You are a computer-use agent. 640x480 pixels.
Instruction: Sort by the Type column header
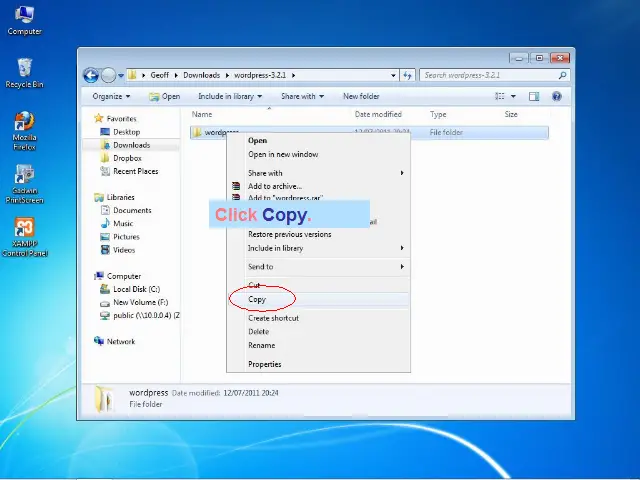(438, 114)
